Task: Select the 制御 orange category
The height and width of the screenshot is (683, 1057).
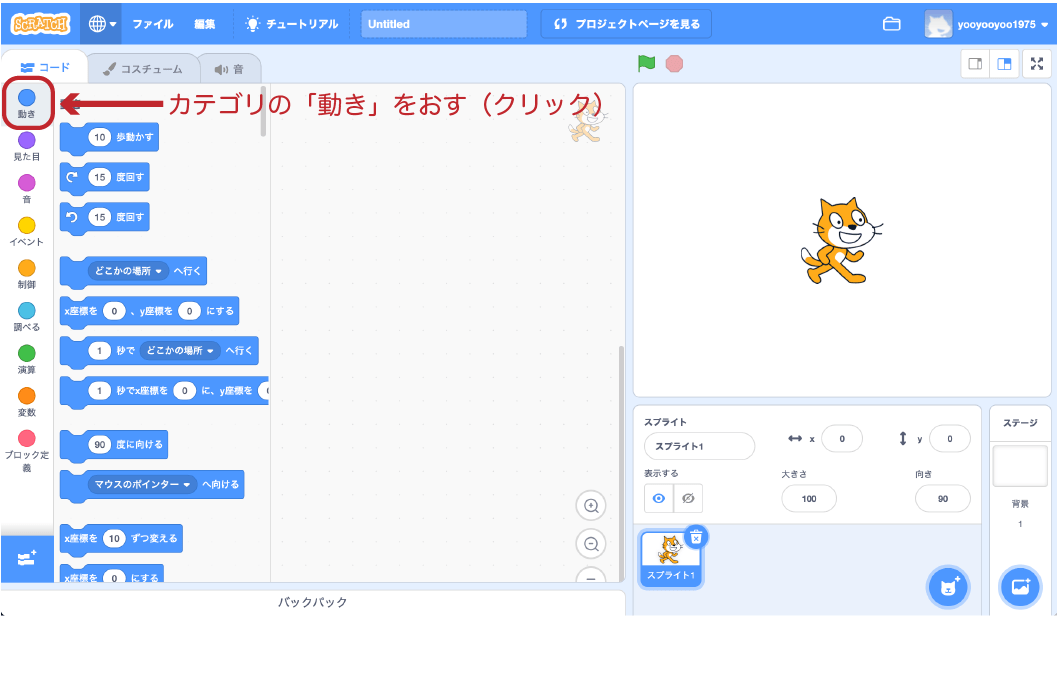Action: [27, 274]
